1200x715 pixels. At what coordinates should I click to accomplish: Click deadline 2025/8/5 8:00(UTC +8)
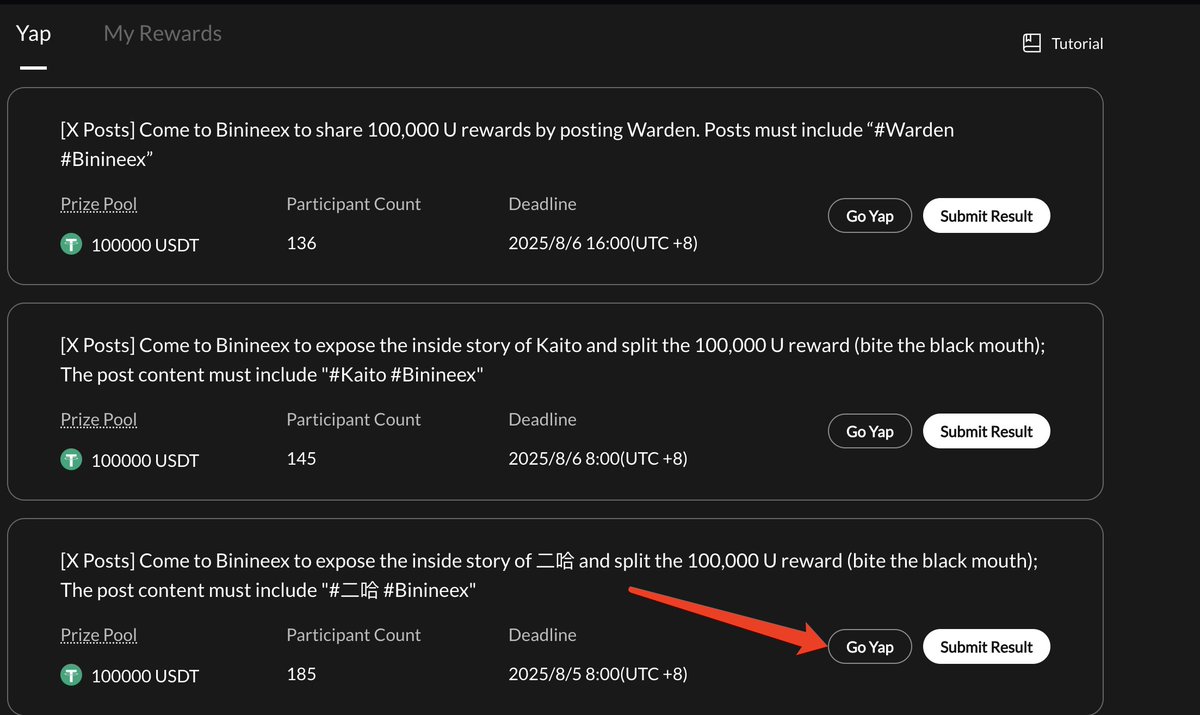click(x=598, y=674)
